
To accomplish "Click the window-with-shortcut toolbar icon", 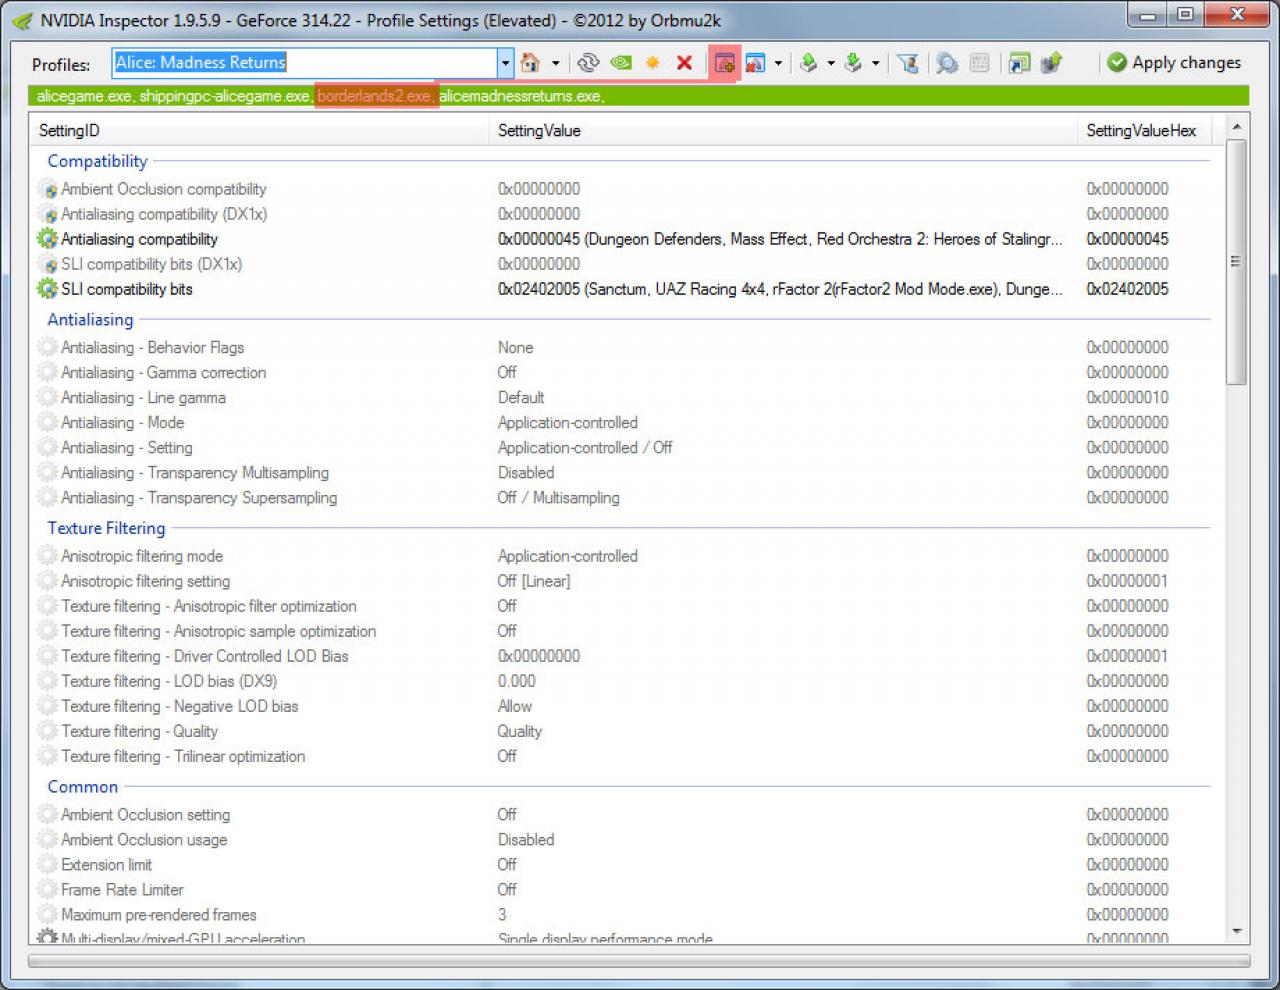I will click(x=1019, y=63).
